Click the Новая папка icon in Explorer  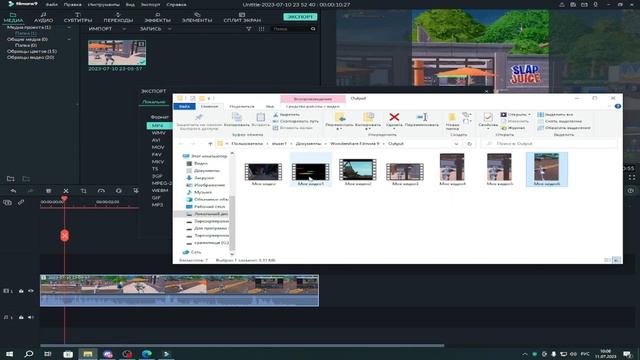[452, 118]
